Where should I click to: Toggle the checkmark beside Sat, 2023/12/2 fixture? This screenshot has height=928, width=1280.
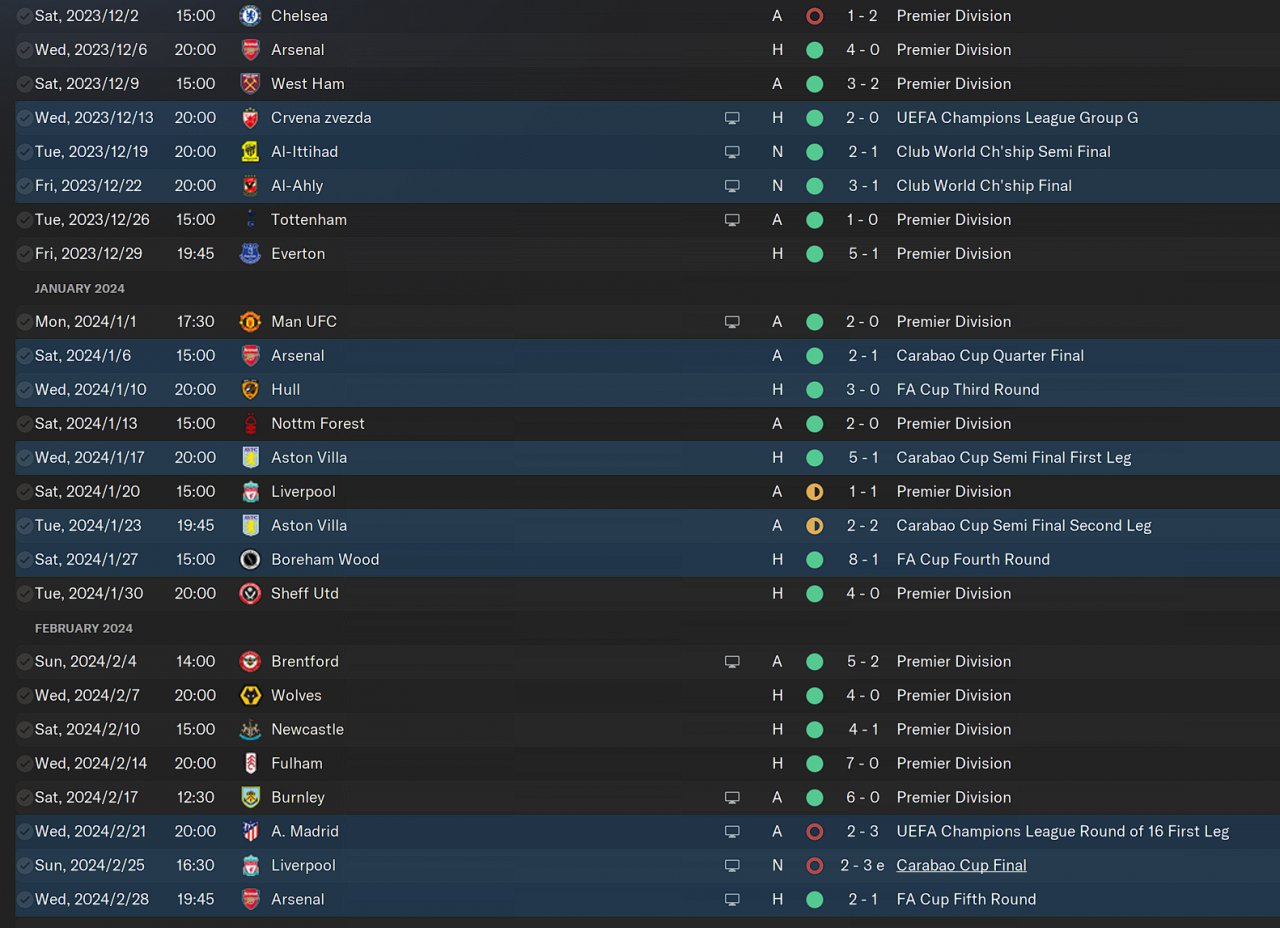[x=24, y=16]
